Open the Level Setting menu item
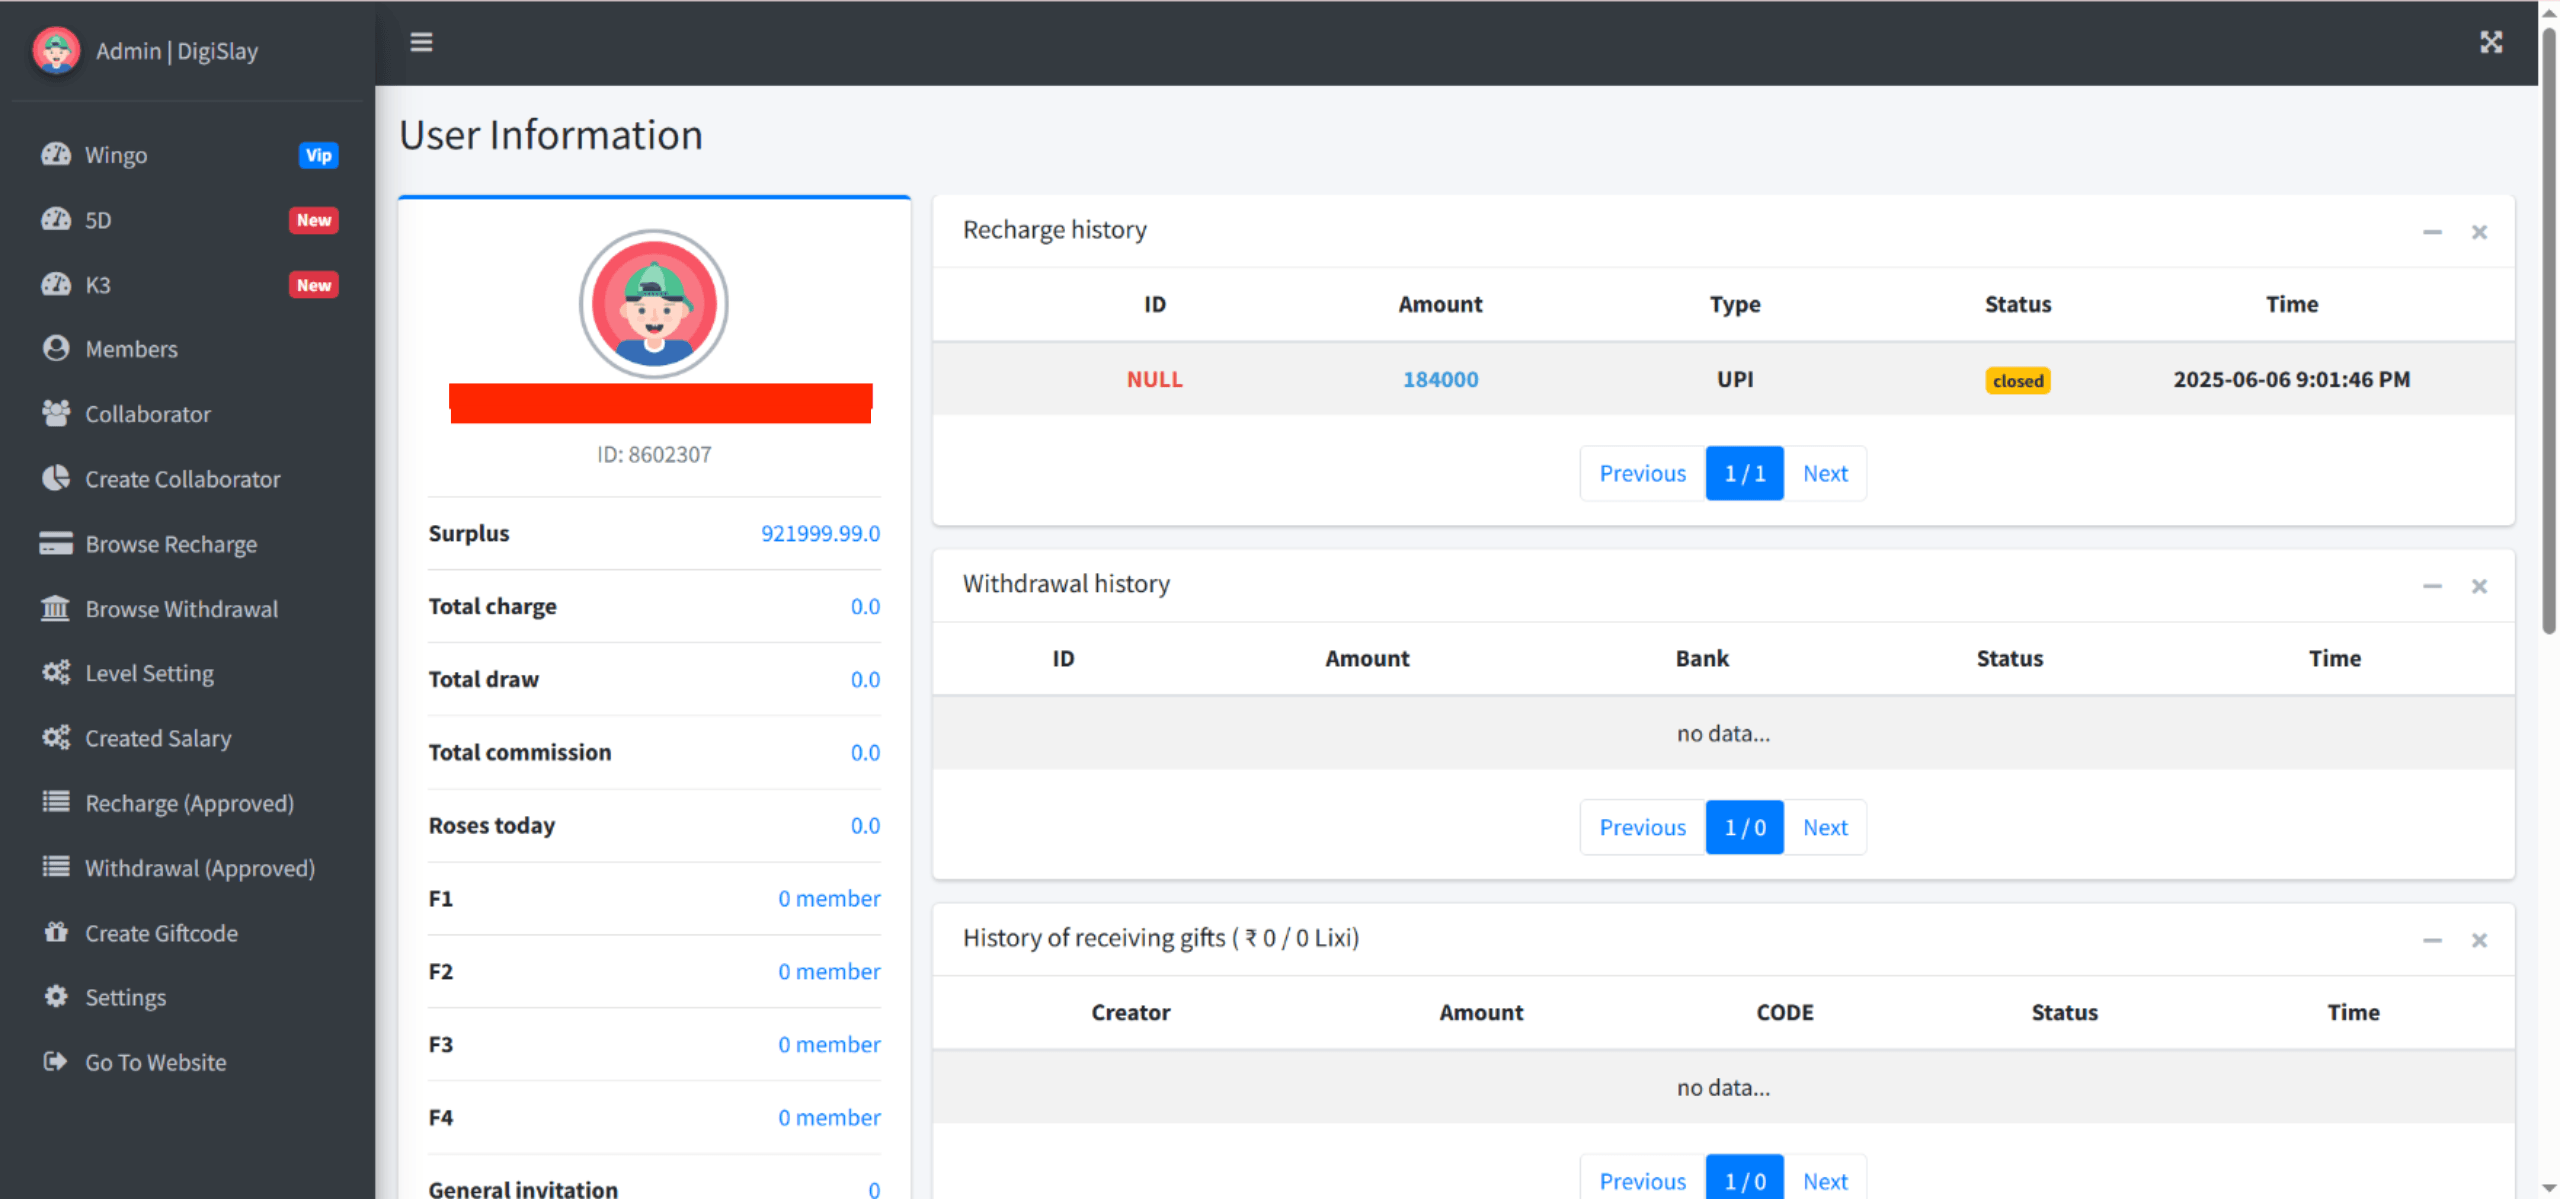The height and width of the screenshot is (1199, 2560). pyautogui.click(x=149, y=673)
